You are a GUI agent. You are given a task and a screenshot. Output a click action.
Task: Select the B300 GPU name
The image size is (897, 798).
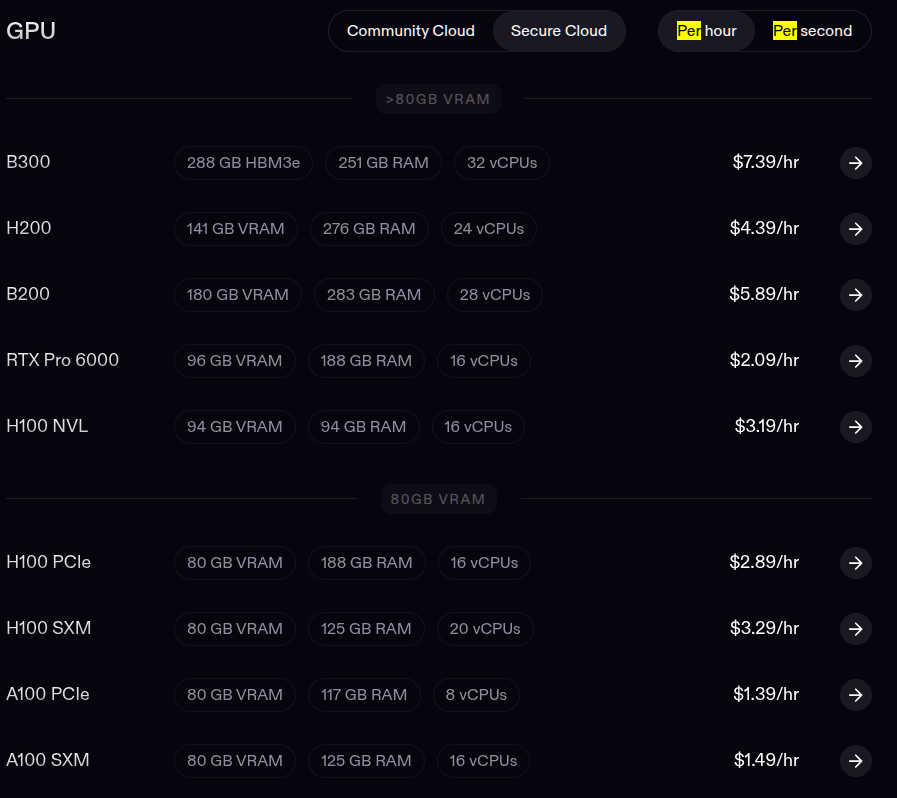tap(28, 162)
